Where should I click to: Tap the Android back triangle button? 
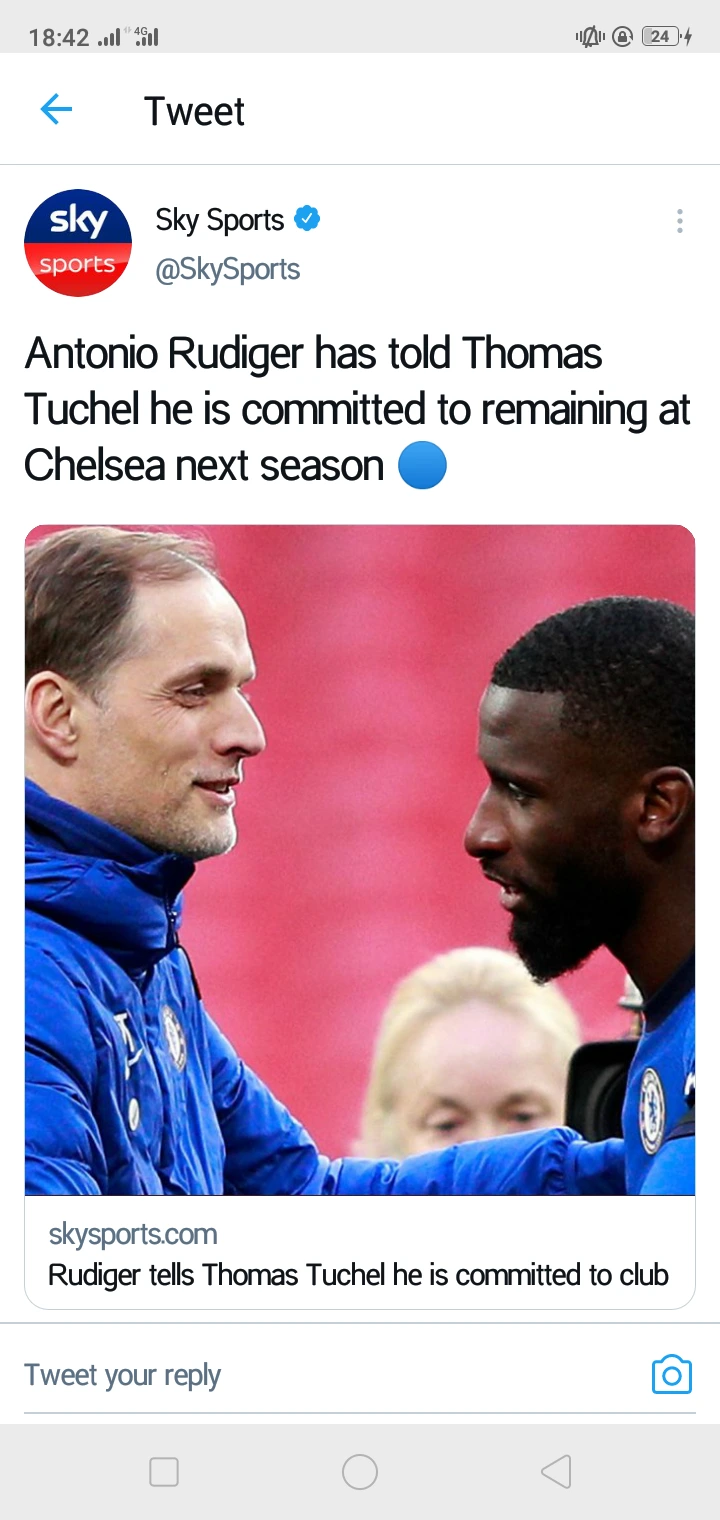[556, 1472]
